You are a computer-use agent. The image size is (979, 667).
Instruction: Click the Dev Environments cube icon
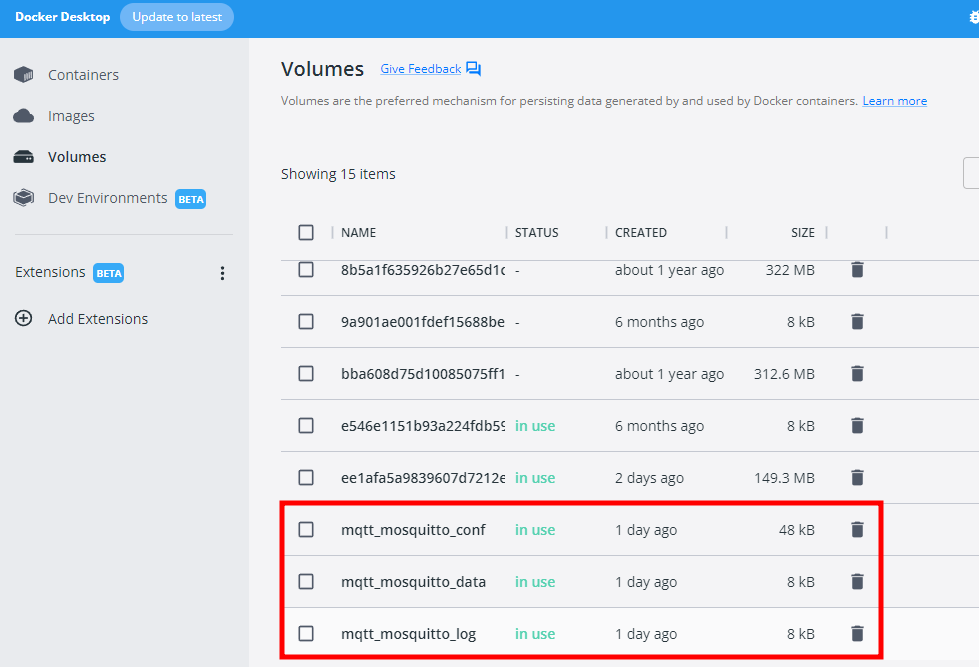pyautogui.click(x=24, y=198)
